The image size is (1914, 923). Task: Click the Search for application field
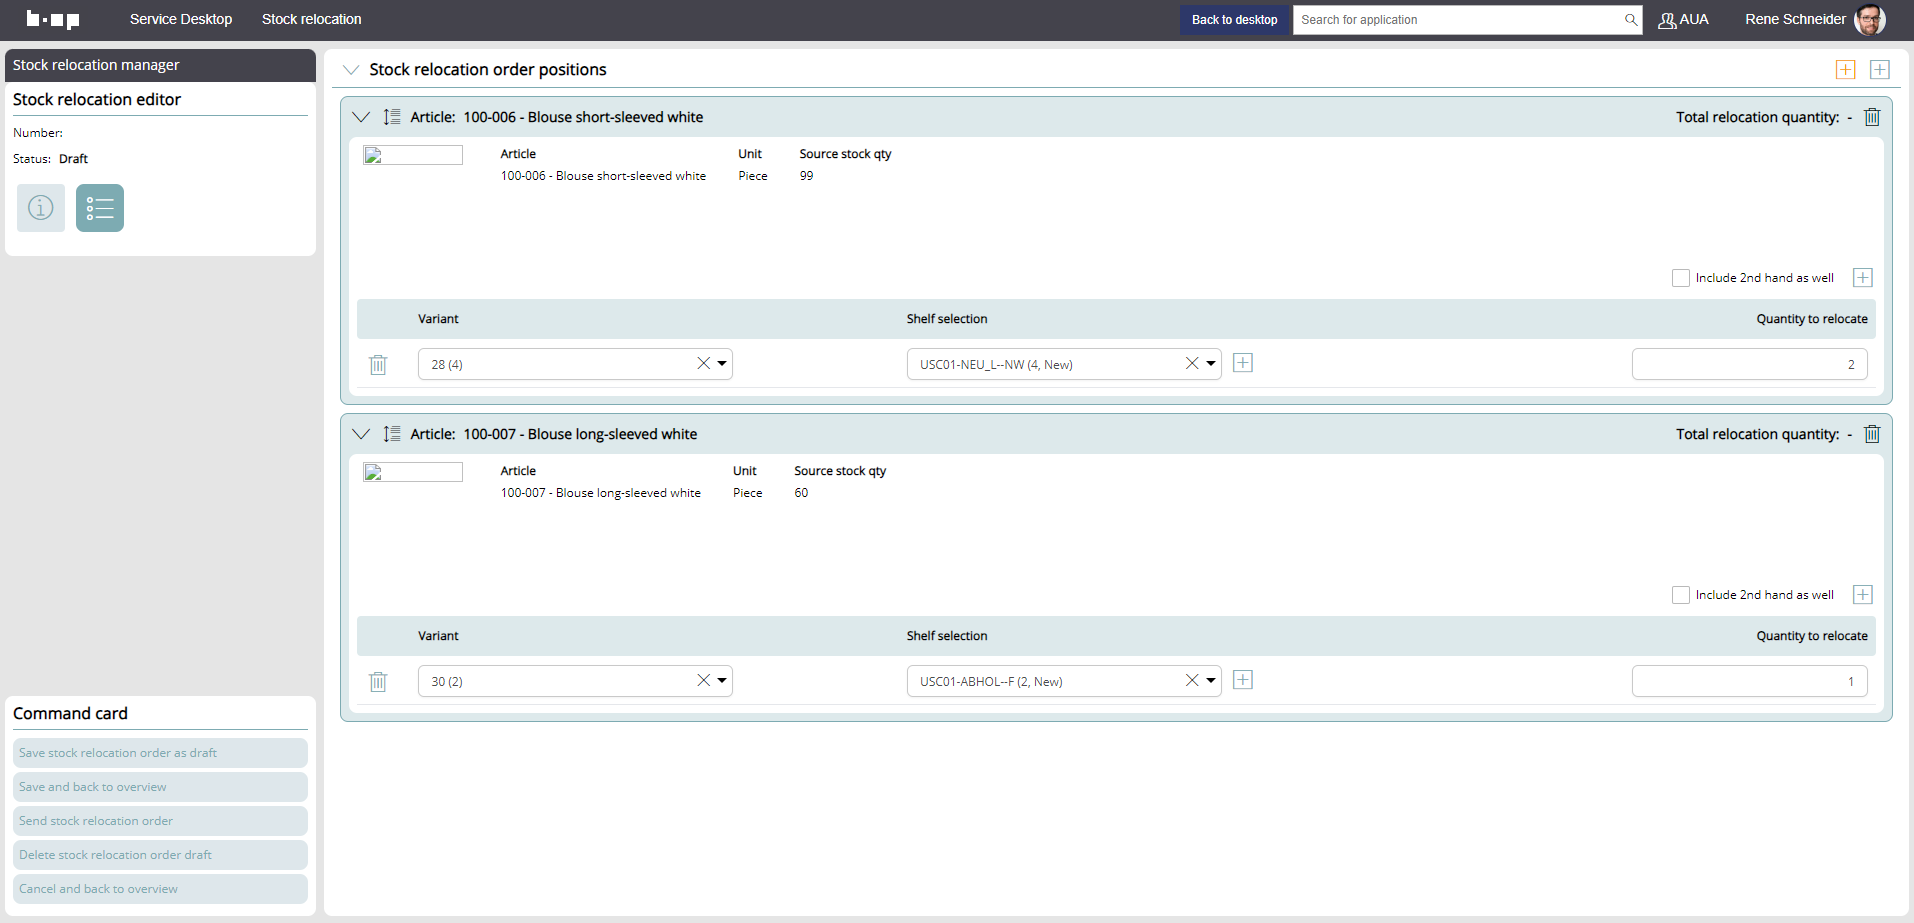click(1458, 20)
